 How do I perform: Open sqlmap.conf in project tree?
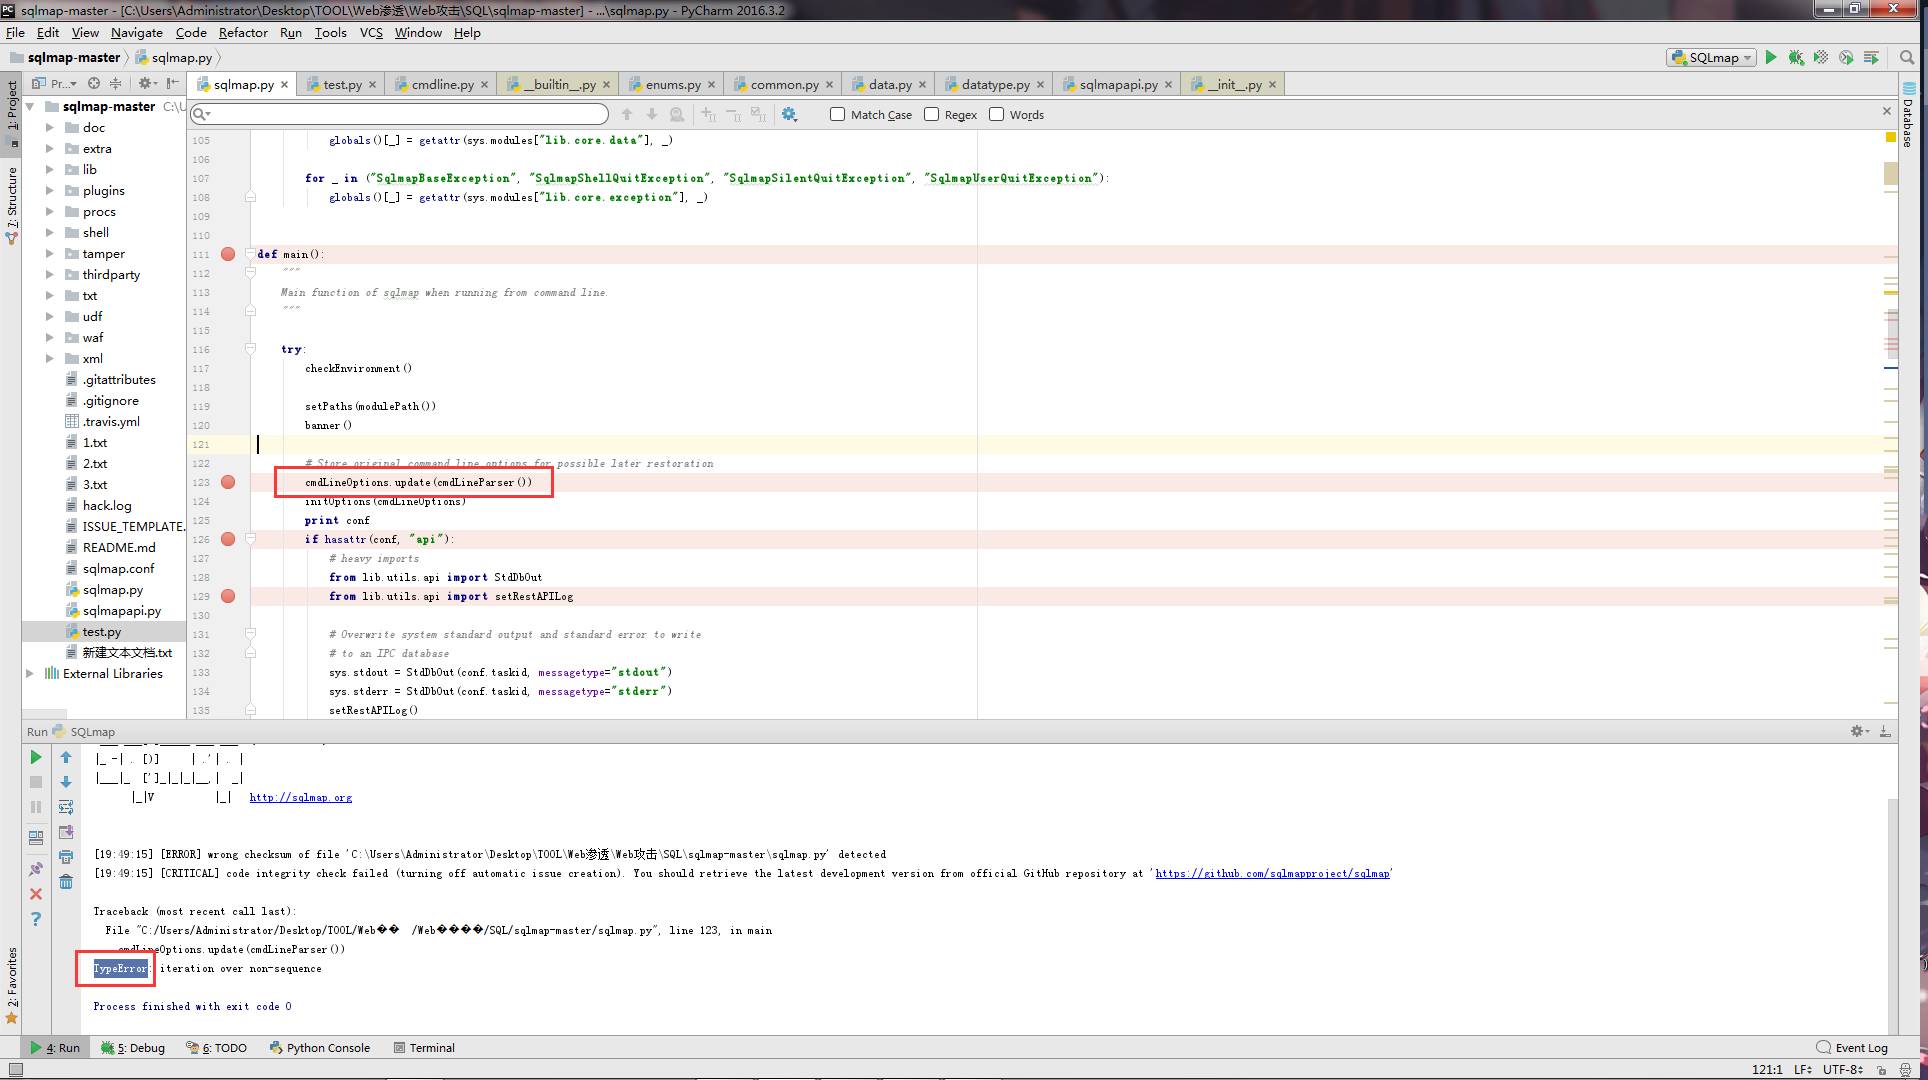[118, 568]
